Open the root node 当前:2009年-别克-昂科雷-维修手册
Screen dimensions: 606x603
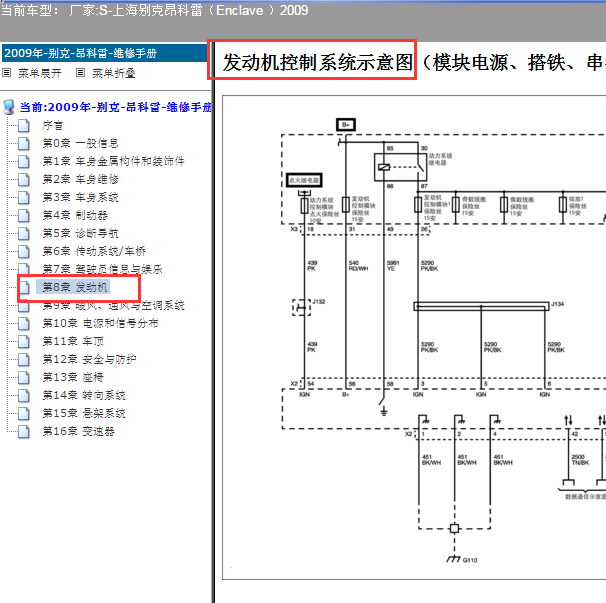[116, 107]
